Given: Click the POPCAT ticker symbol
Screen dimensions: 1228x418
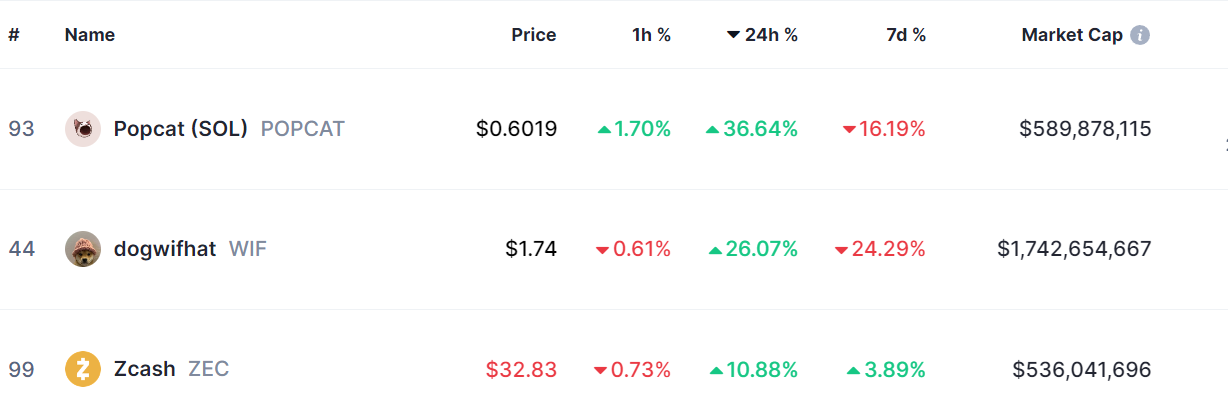Looking at the screenshot, I should (302, 129).
